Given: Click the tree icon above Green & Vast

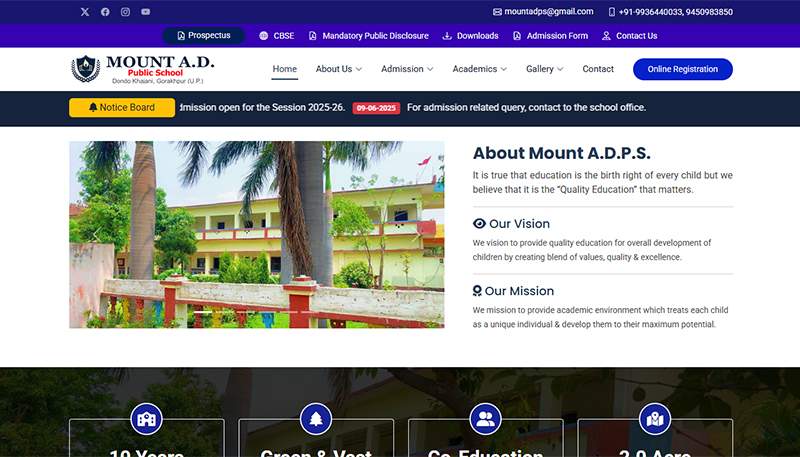Looking at the screenshot, I should [316, 419].
